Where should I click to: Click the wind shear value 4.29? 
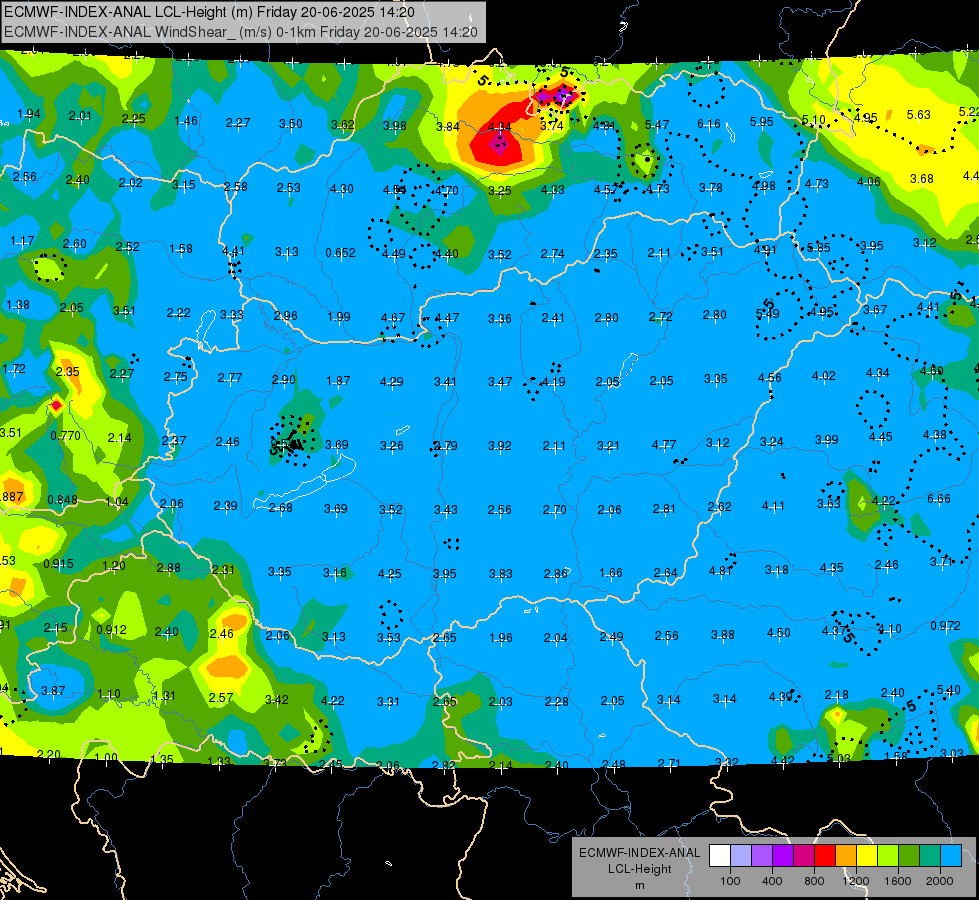point(391,382)
